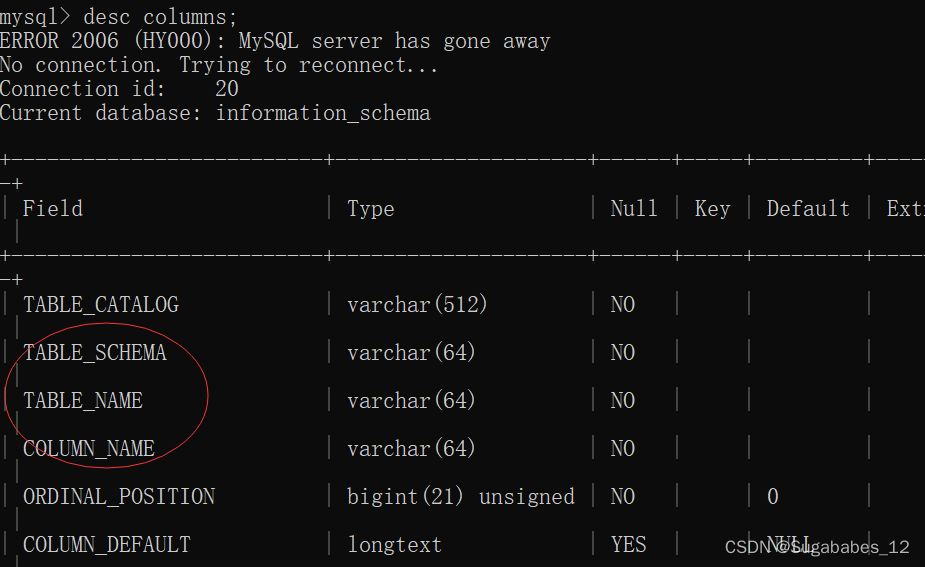
Task: Click the 'bigint(21) unsigned' type value
Action: click(x=461, y=497)
